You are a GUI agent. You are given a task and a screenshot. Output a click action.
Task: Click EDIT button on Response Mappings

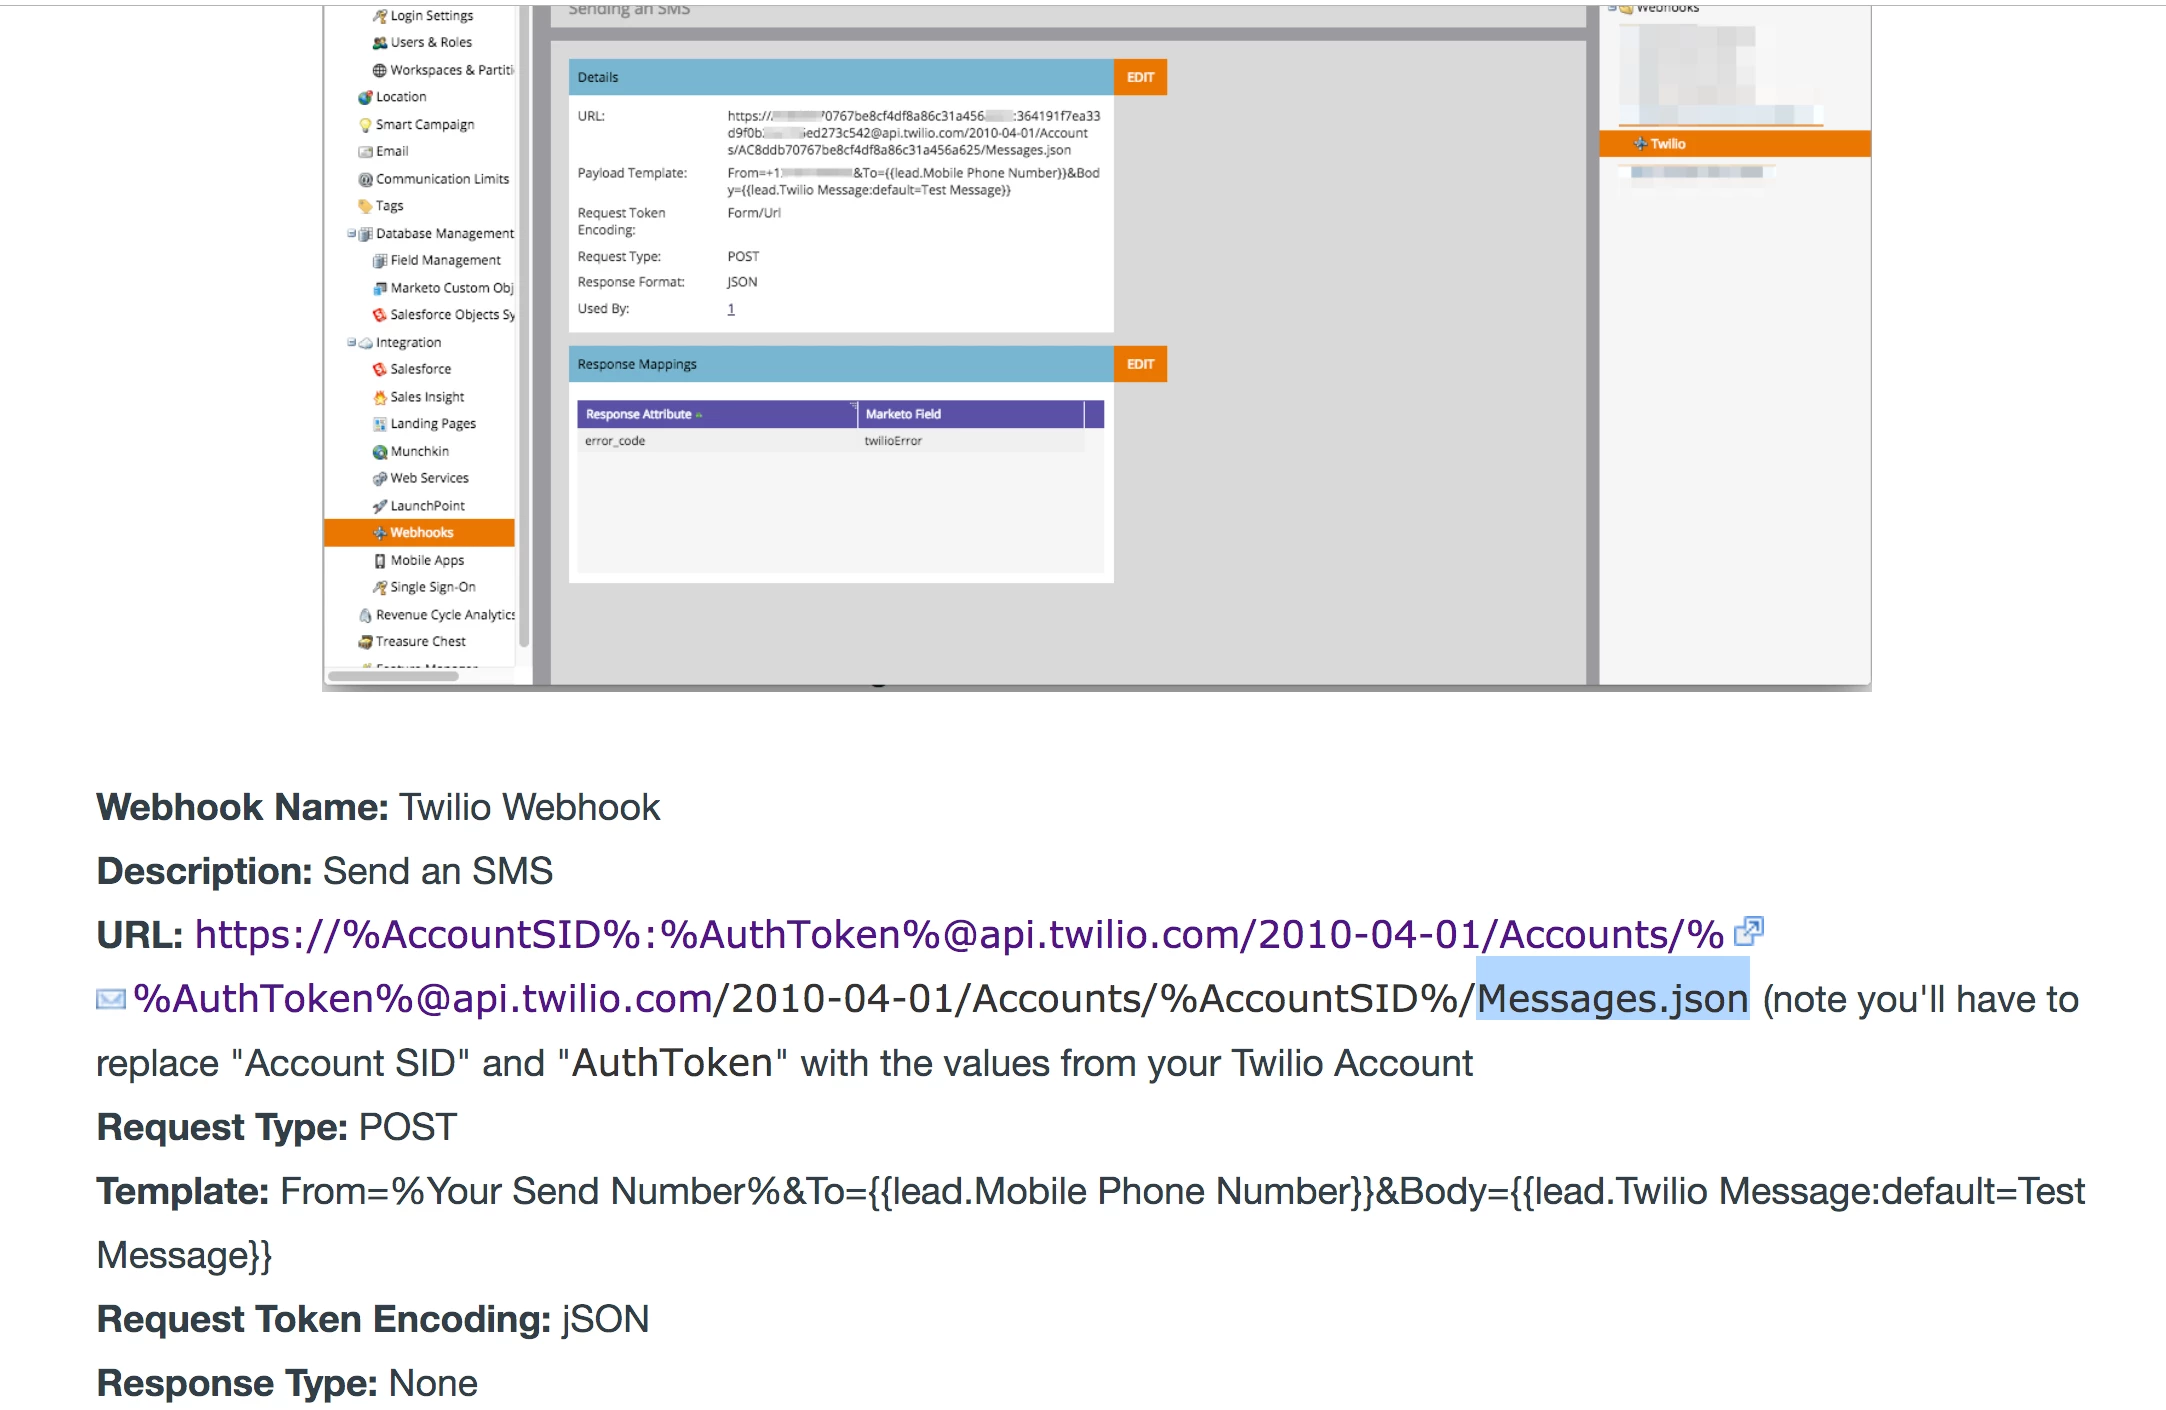coord(1140,364)
